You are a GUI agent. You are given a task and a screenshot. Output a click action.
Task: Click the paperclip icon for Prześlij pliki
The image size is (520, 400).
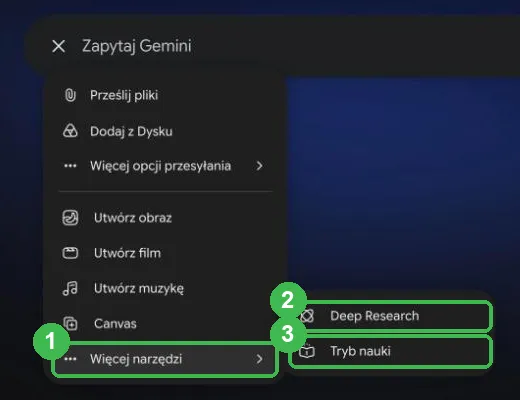70,95
